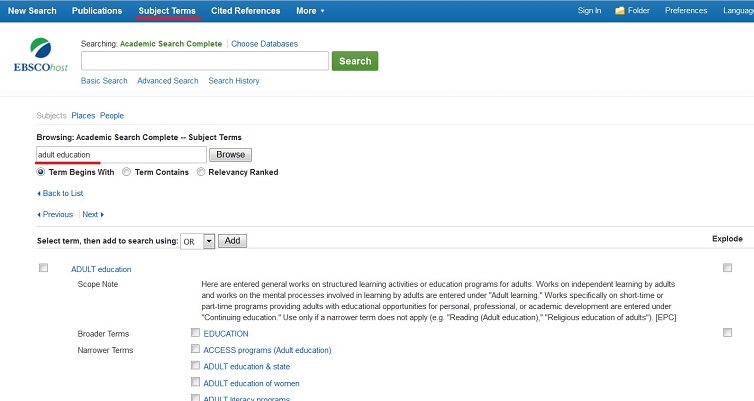This screenshot has height=401, width=754.
Task: Select the Term Begins With radio button
Action: click(x=41, y=172)
